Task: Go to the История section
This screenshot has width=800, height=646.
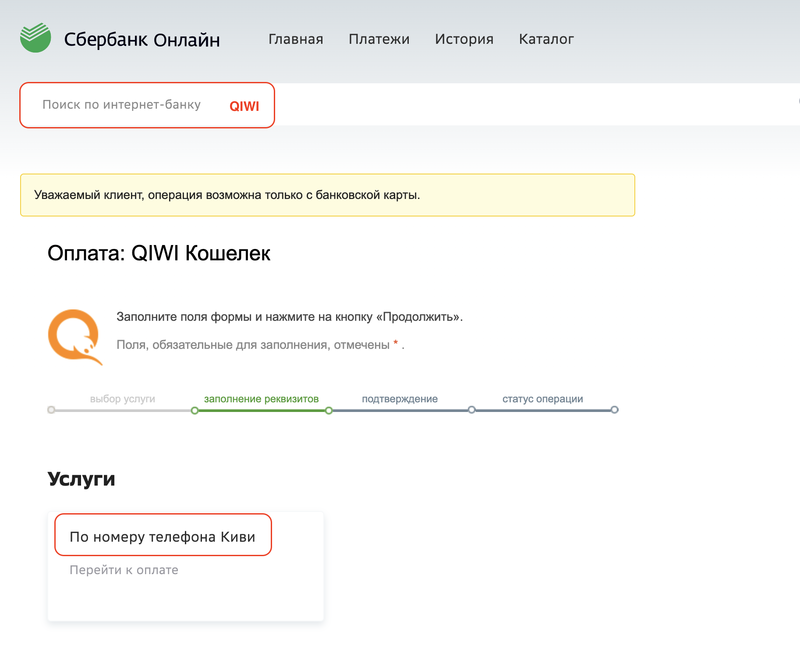Action: [464, 39]
